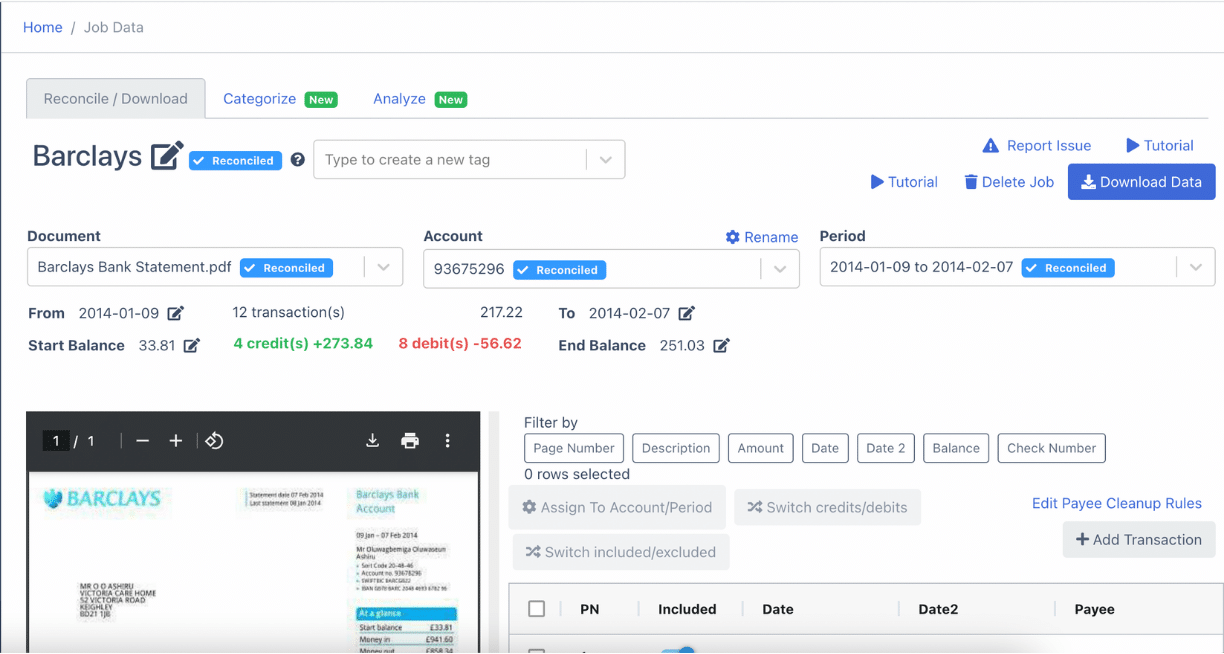The image size is (1224, 654).
Task: Click the 8 debit(s) -56.62 text
Action: point(460,343)
